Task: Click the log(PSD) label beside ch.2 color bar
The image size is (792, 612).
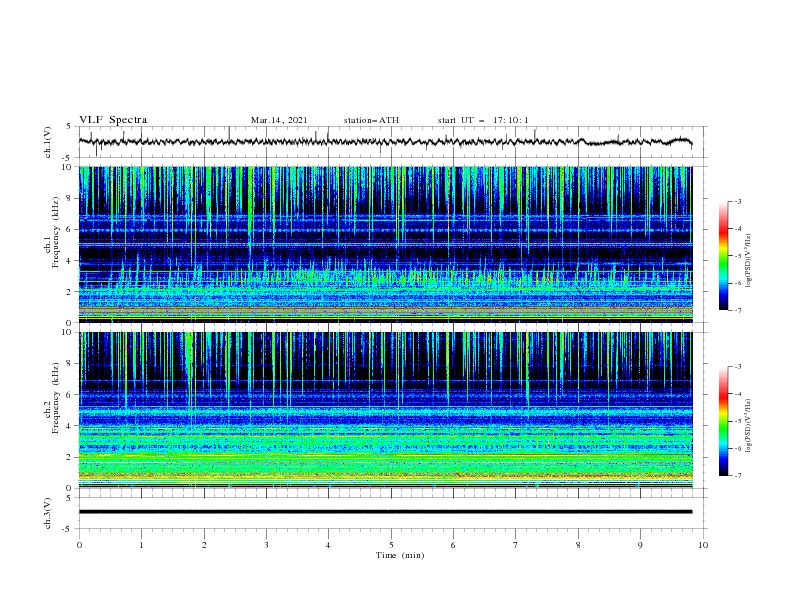Action: tap(749, 426)
